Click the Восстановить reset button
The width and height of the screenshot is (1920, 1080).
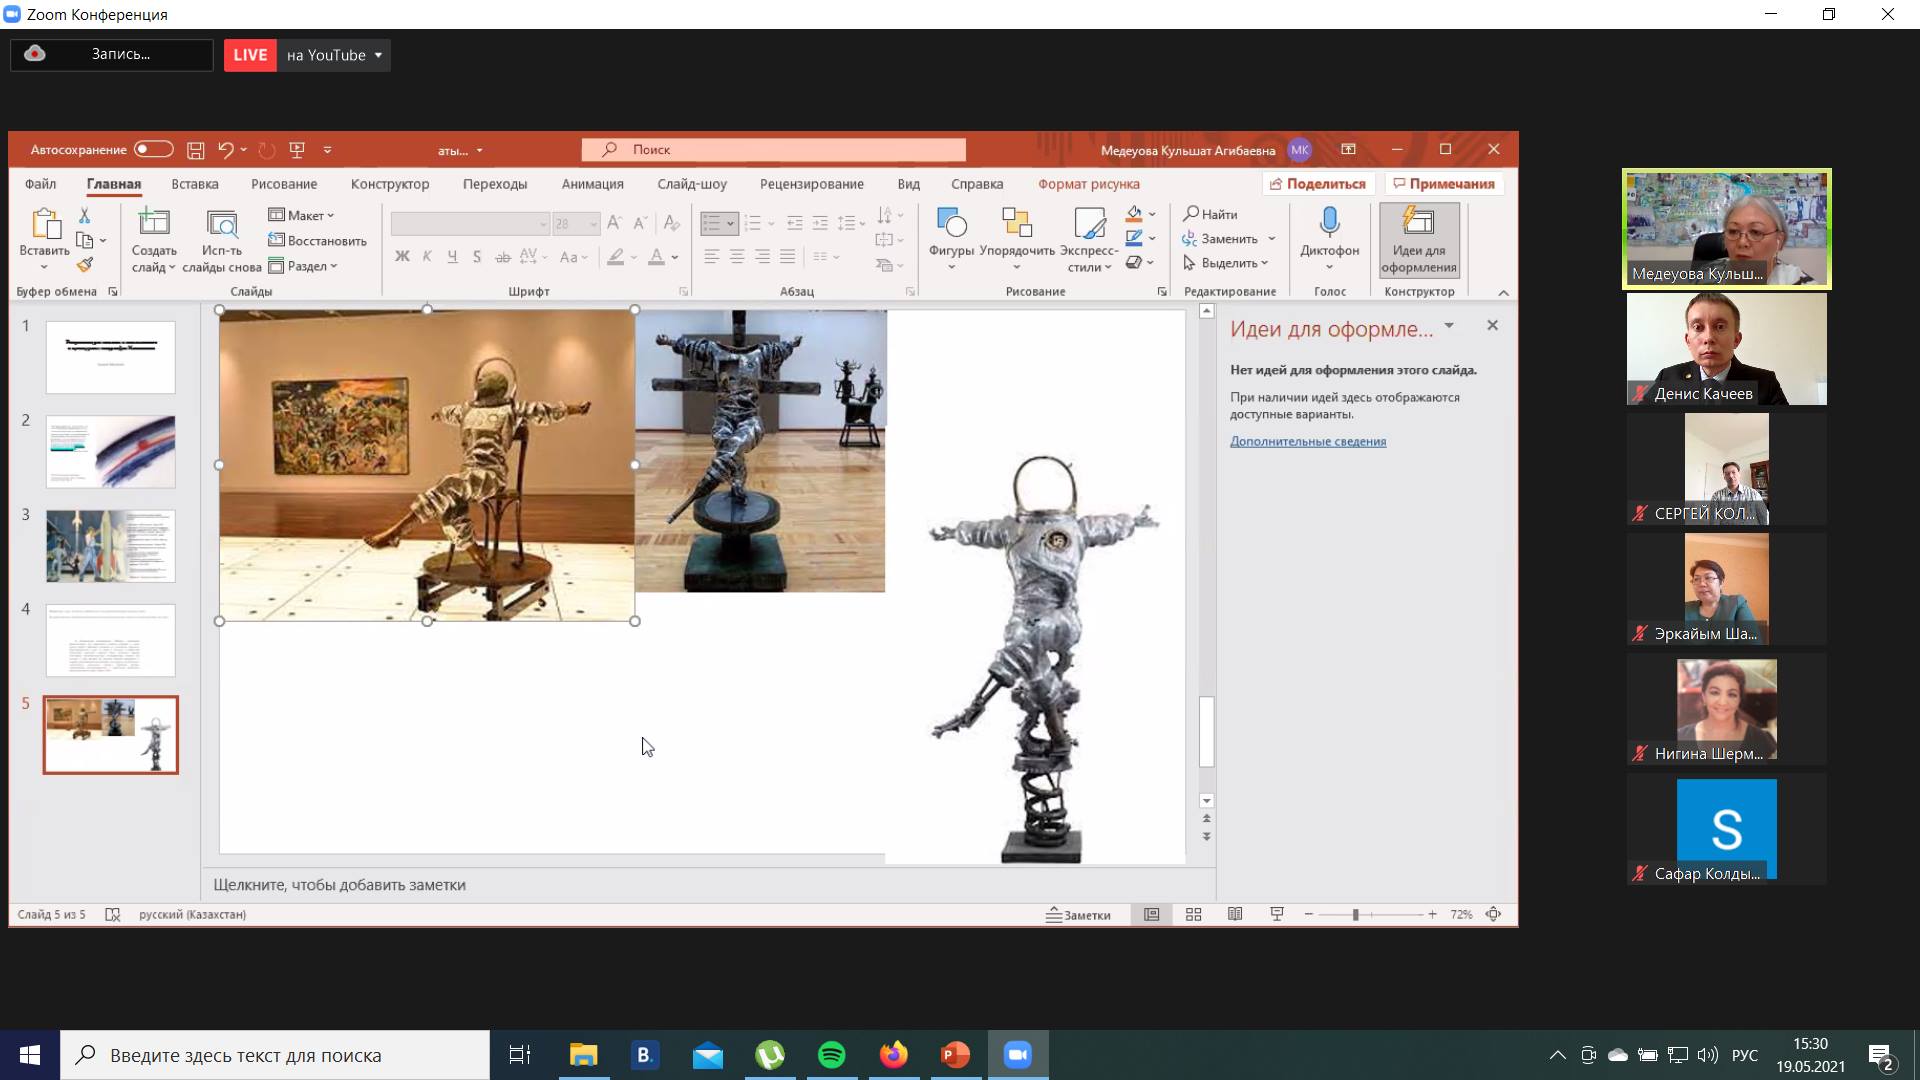click(x=317, y=241)
